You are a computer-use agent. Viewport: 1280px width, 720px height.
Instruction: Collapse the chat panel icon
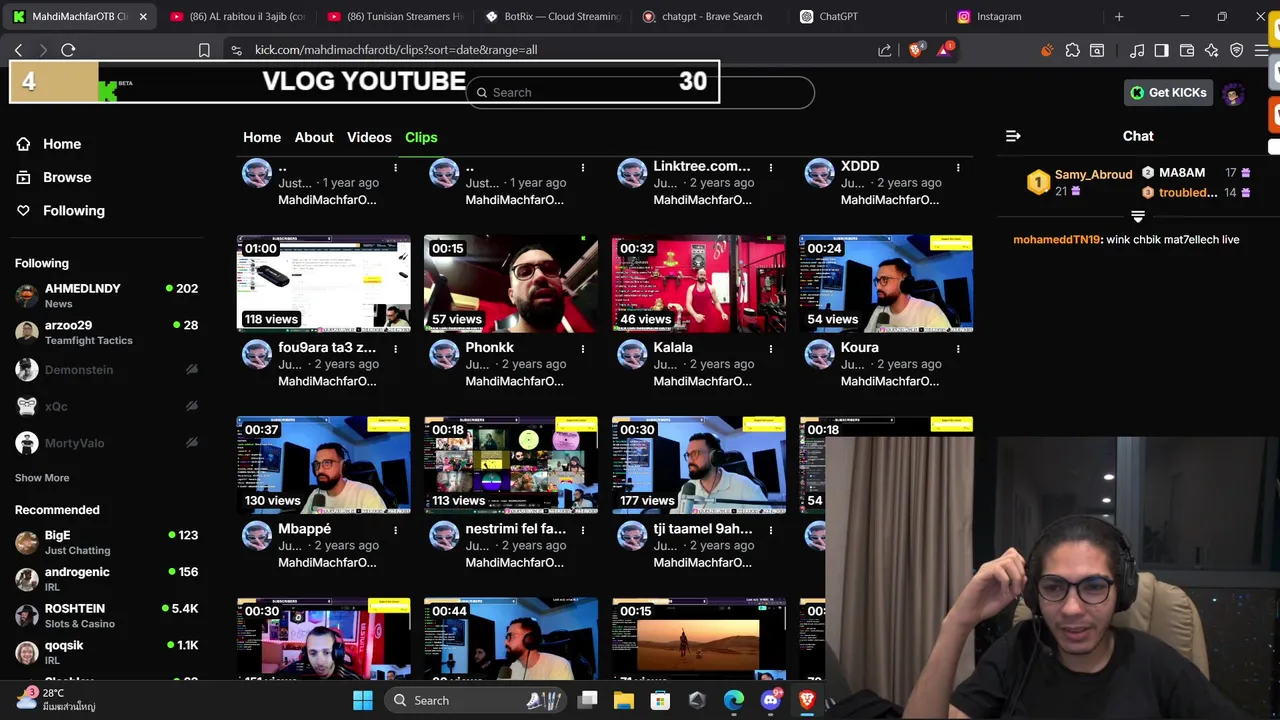tap(1013, 136)
